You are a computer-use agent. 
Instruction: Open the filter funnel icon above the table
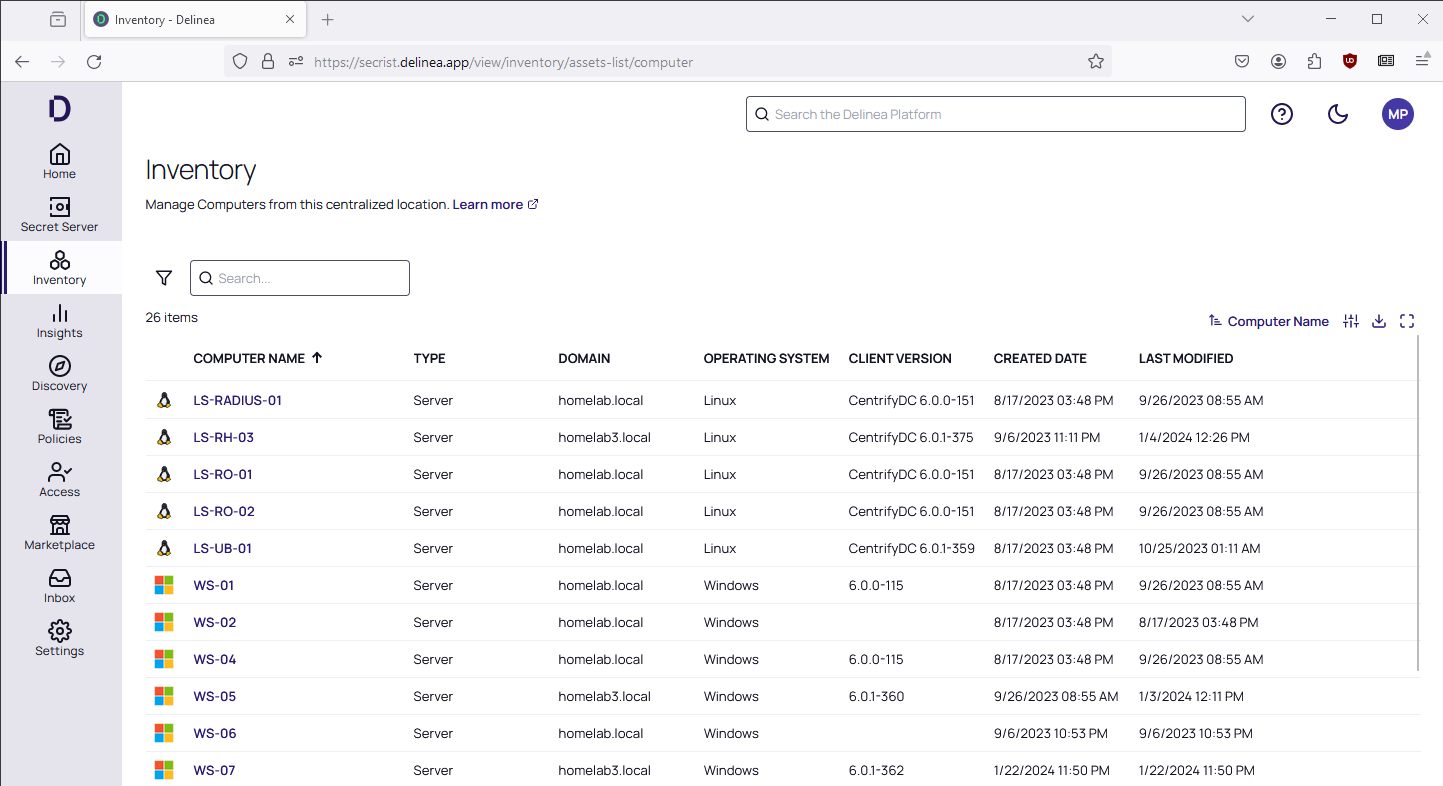(x=163, y=277)
